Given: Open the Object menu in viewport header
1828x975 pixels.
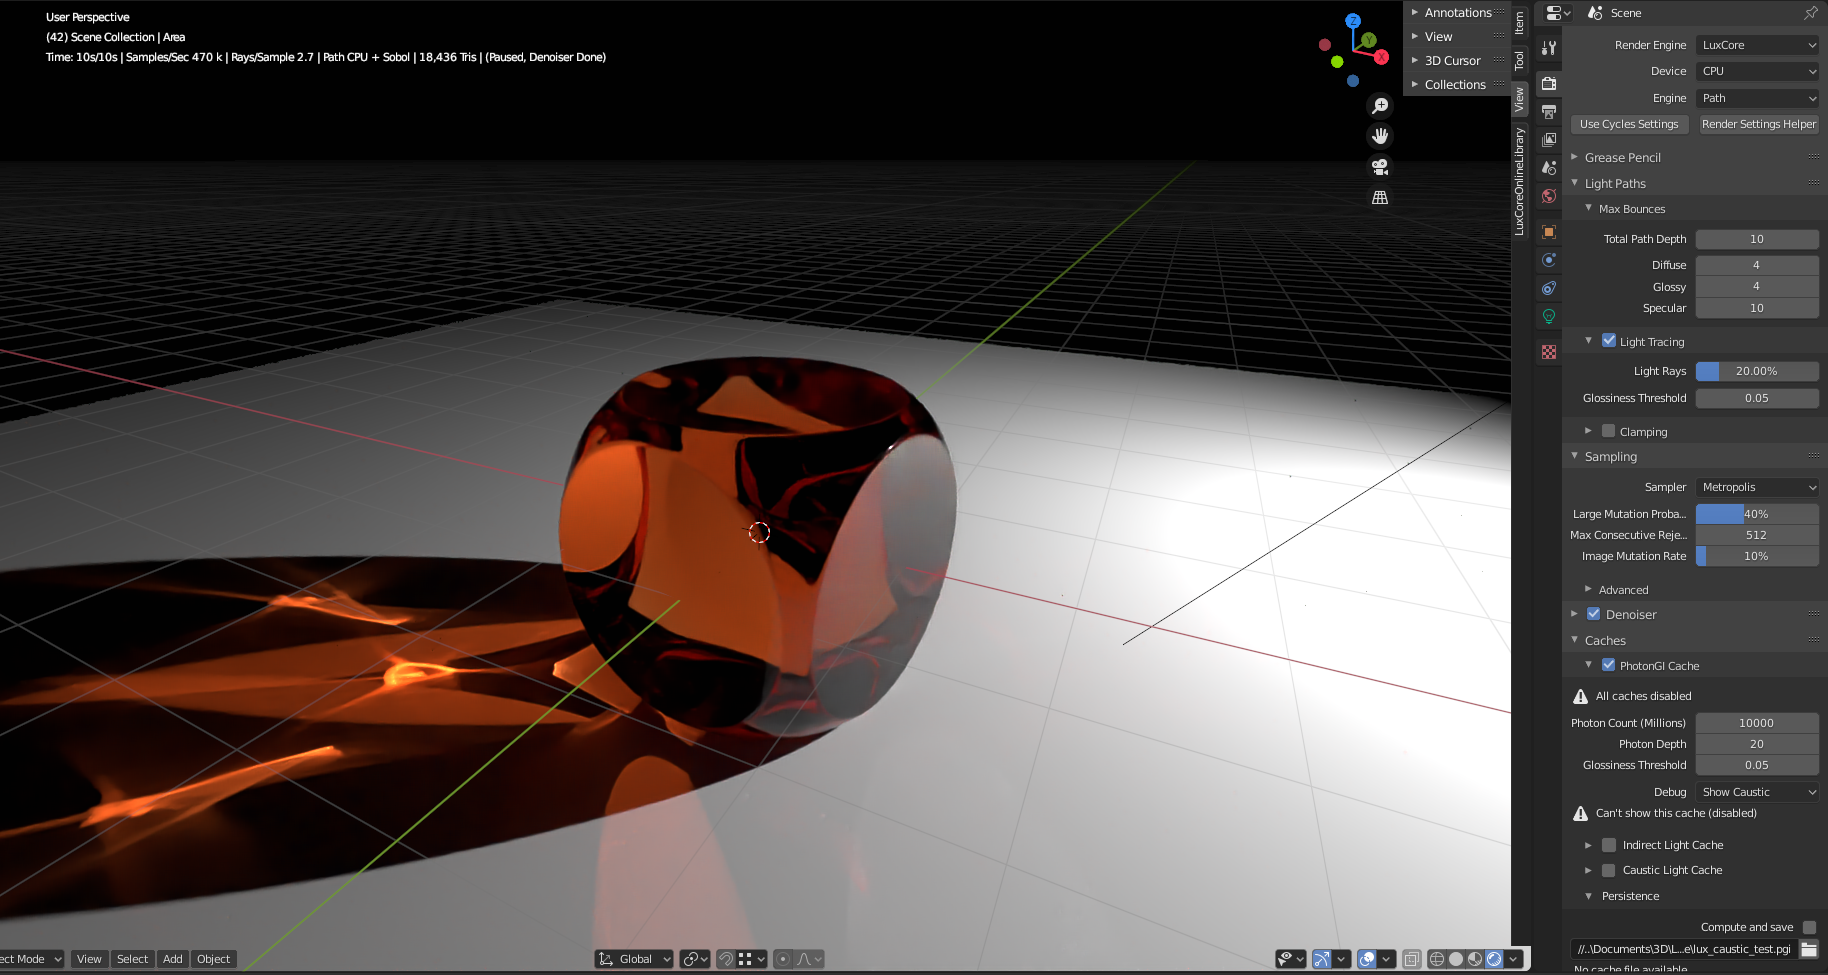Looking at the screenshot, I should [213, 959].
